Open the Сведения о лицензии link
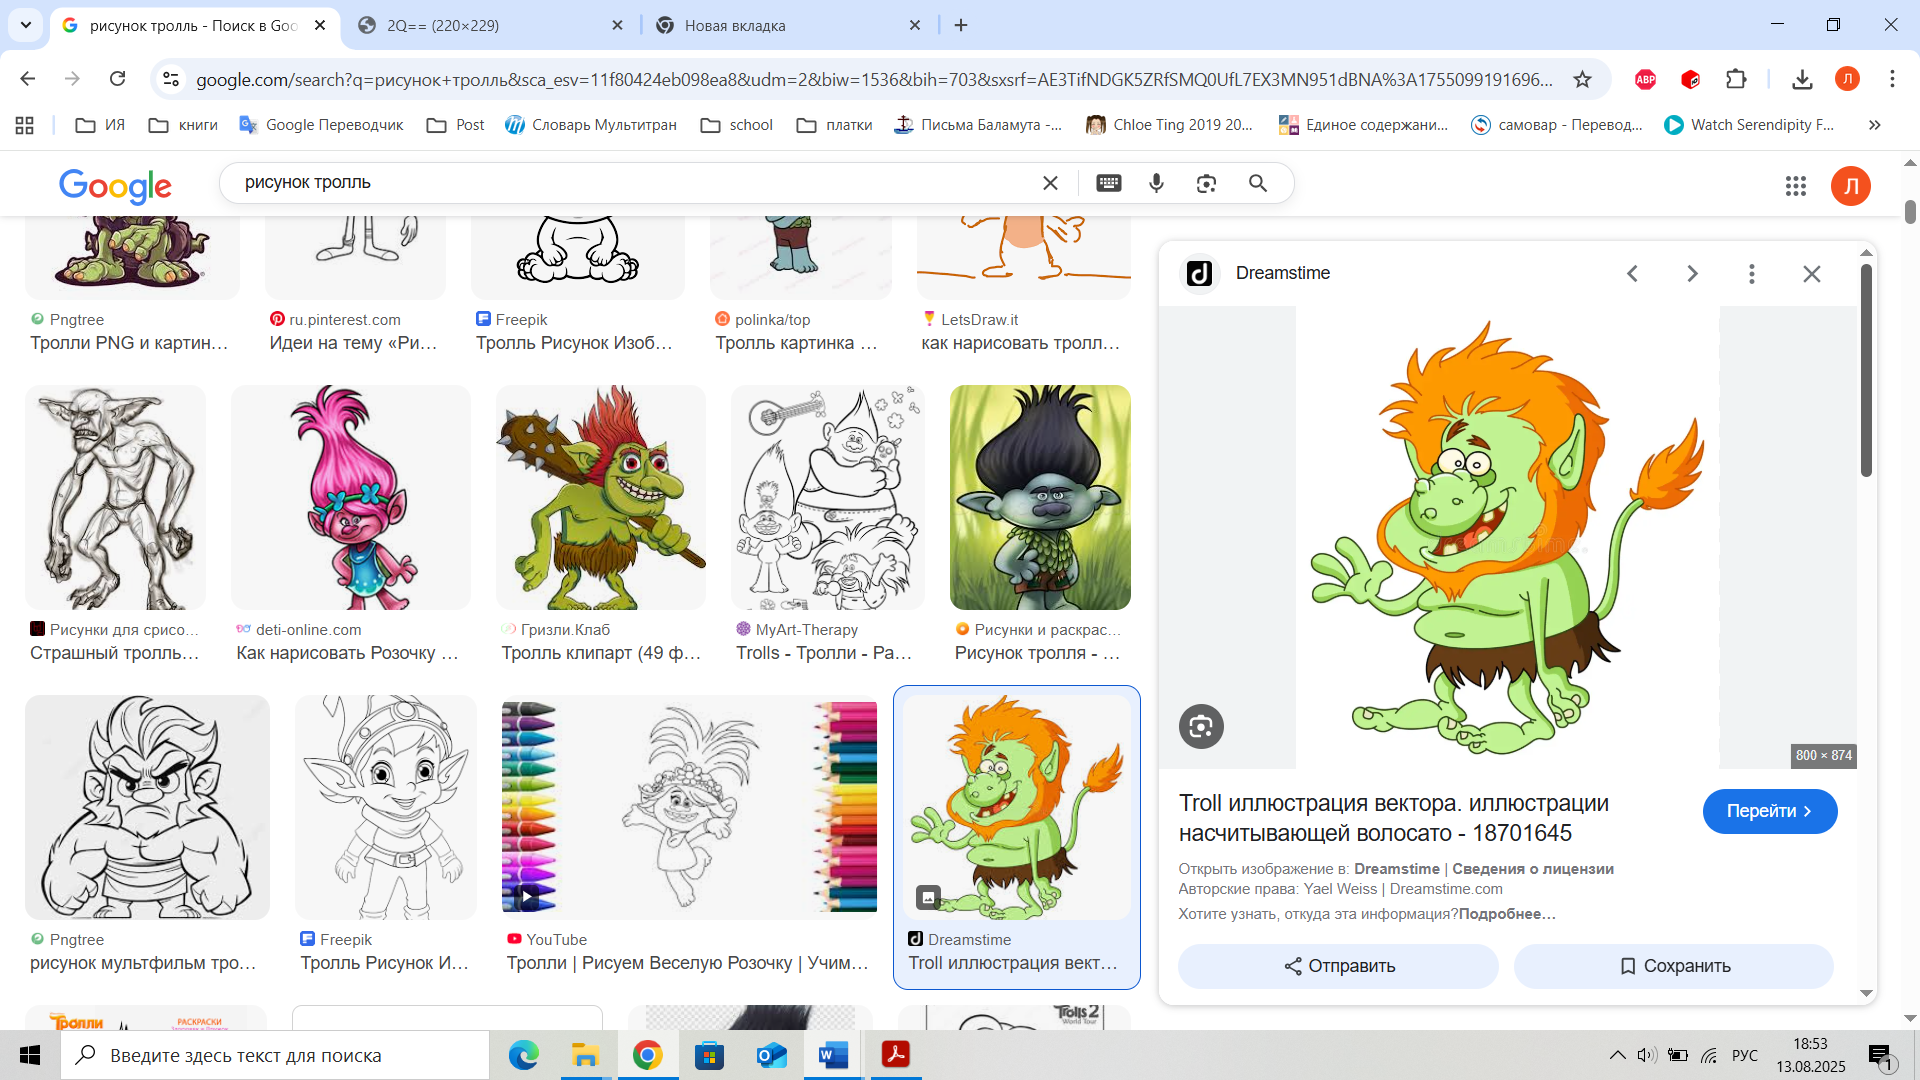The height and width of the screenshot is (1080, 1920). click(1533, 869)
